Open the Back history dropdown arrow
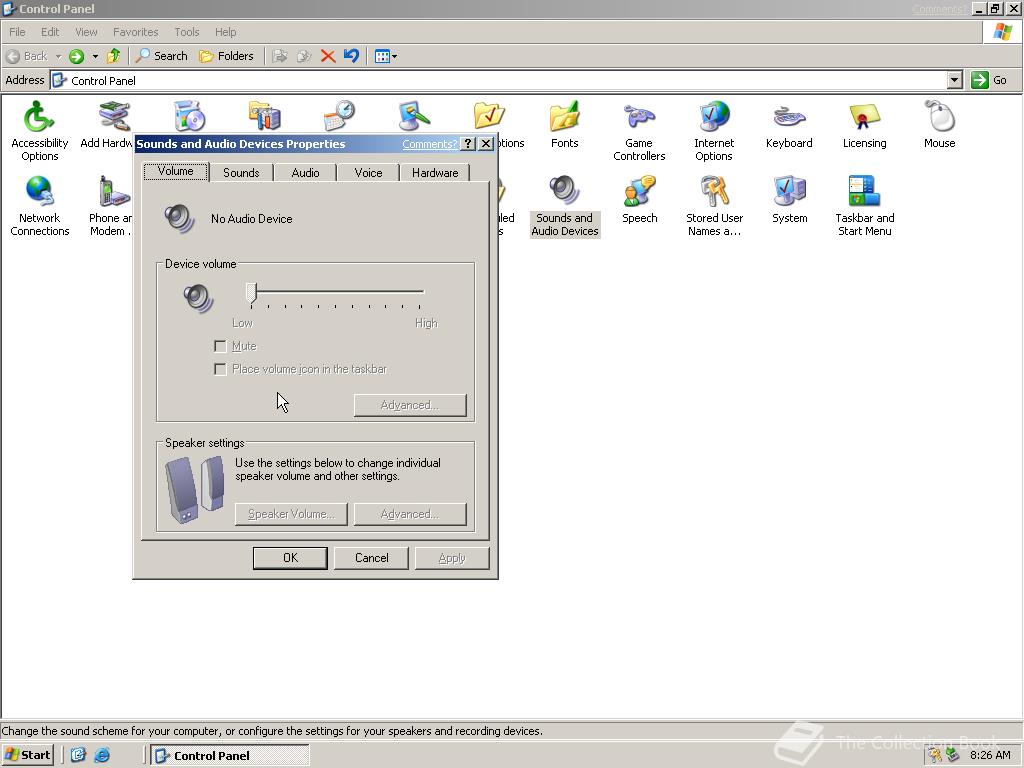Viewport: 1024px width, 768px height. [x=58, y=56]
